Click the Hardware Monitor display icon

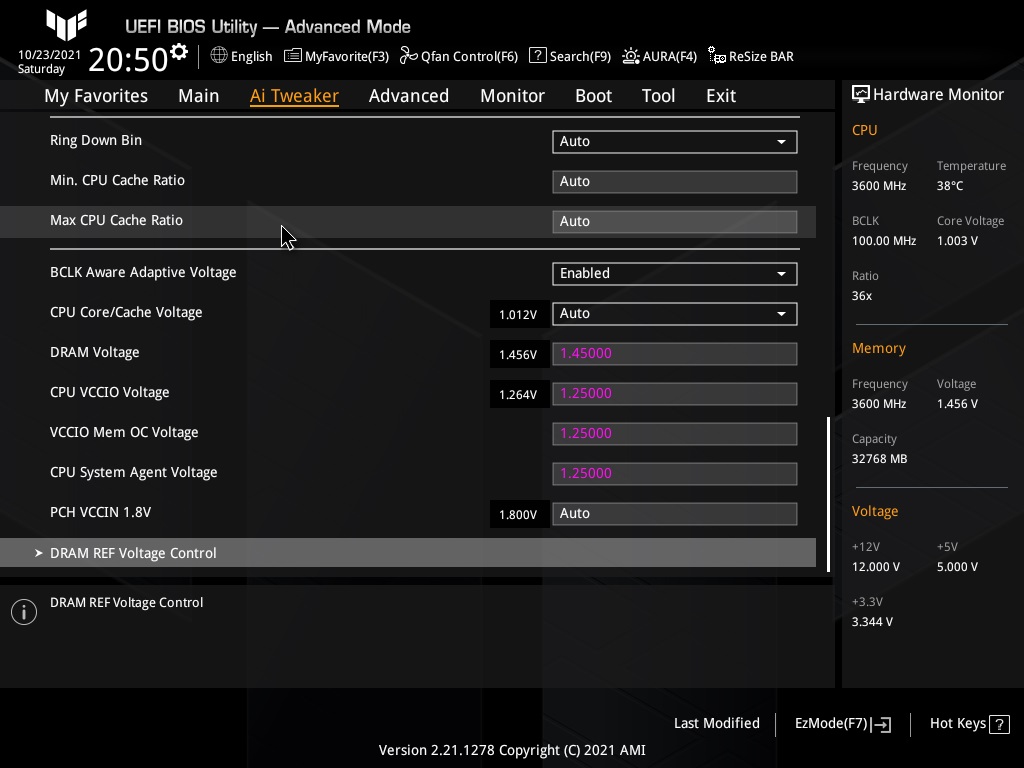pyautogui.click(x=861, y=95)
